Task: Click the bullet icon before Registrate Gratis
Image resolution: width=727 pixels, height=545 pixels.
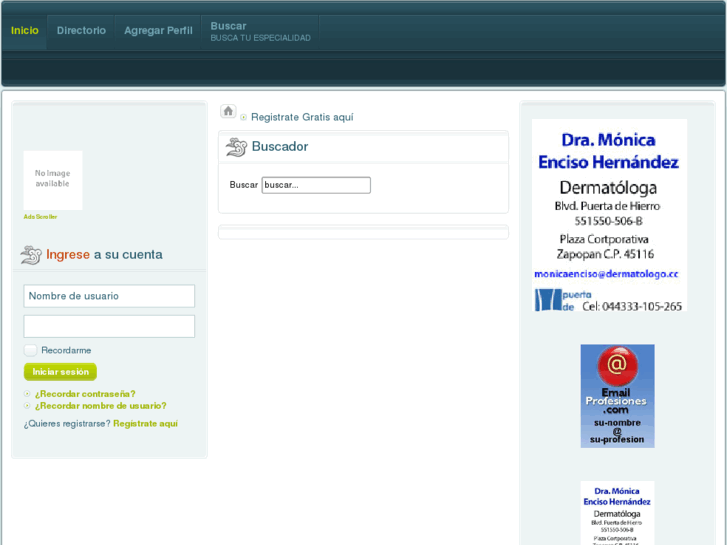Action: [243, 117]
